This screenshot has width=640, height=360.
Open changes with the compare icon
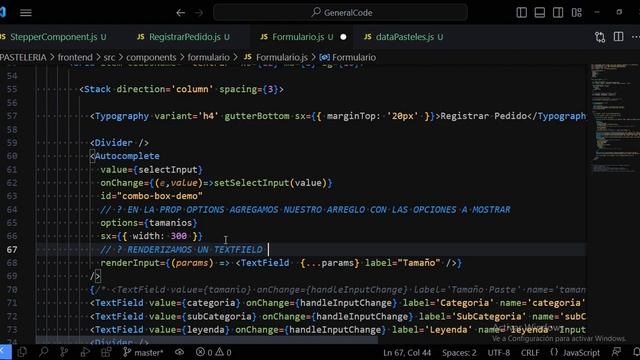(x=600, y=37)
